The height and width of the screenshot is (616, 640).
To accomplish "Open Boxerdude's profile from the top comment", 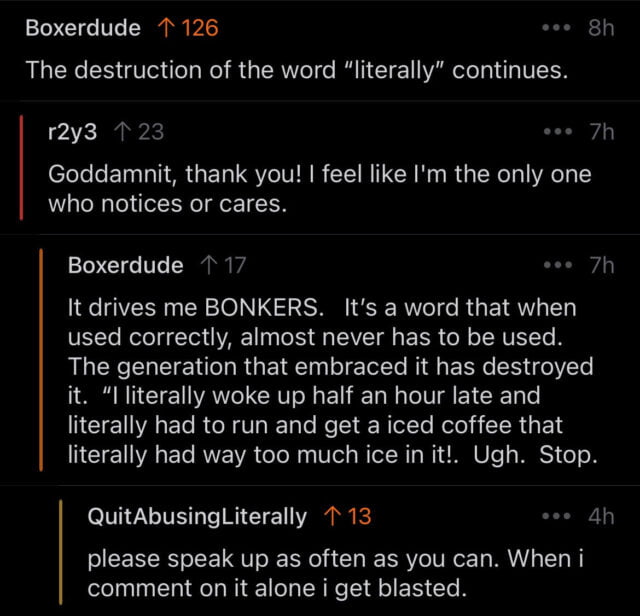I will 82,28.
